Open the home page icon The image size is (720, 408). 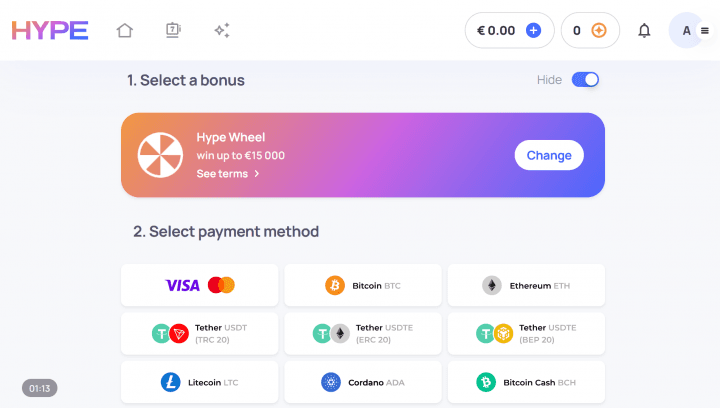tap(124, 31)
